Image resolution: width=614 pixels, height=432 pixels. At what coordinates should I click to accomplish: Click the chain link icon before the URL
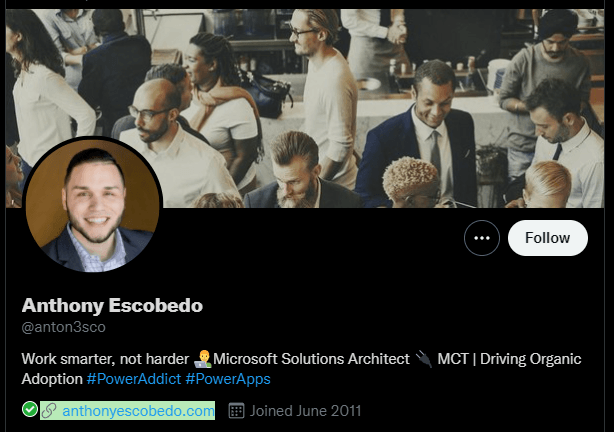(x=49, y=411)
